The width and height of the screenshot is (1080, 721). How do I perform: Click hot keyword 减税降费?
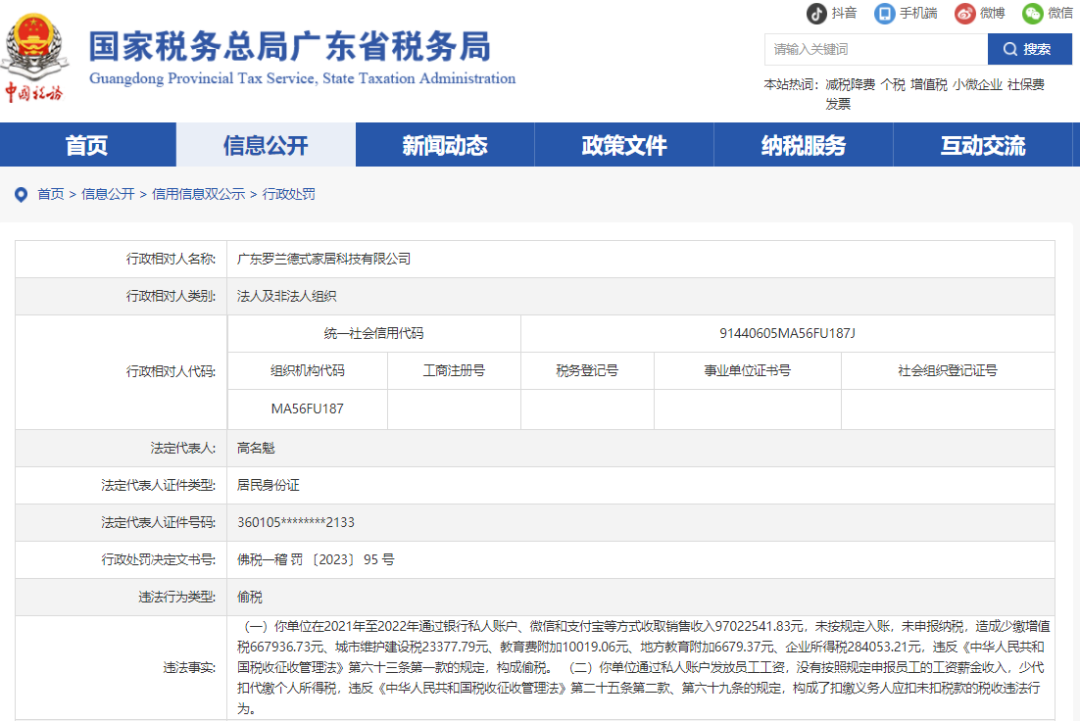pos(850,85)
